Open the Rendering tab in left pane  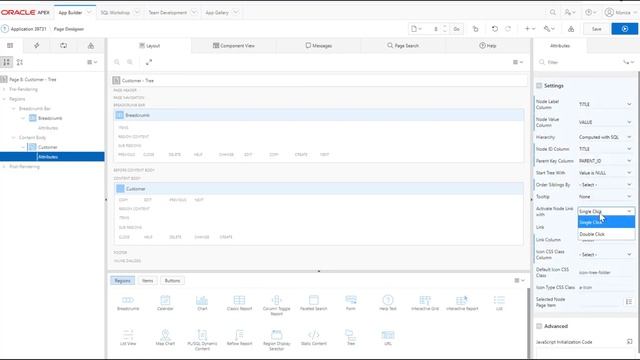[10, 46]
